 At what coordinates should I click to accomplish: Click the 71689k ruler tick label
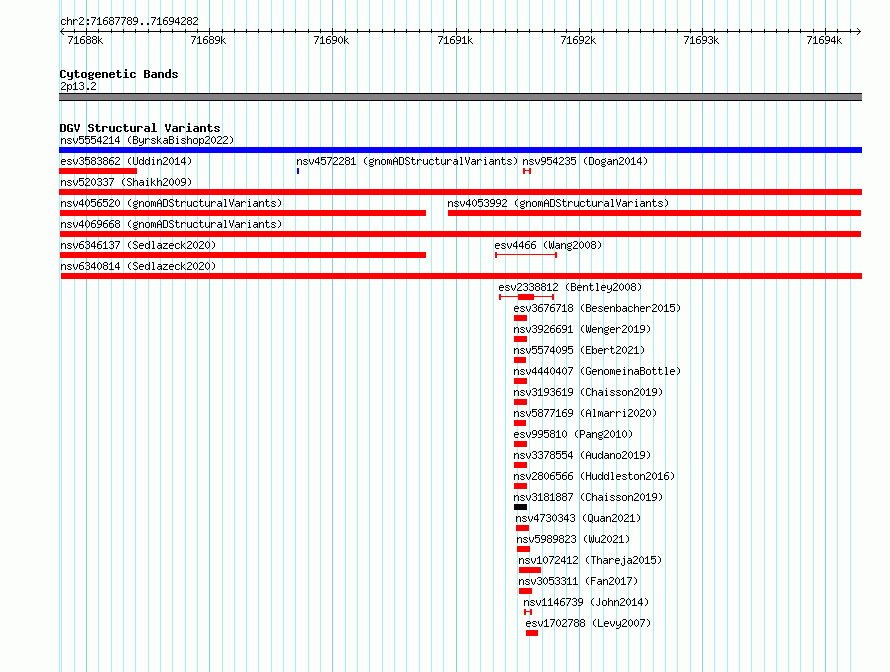208,40
